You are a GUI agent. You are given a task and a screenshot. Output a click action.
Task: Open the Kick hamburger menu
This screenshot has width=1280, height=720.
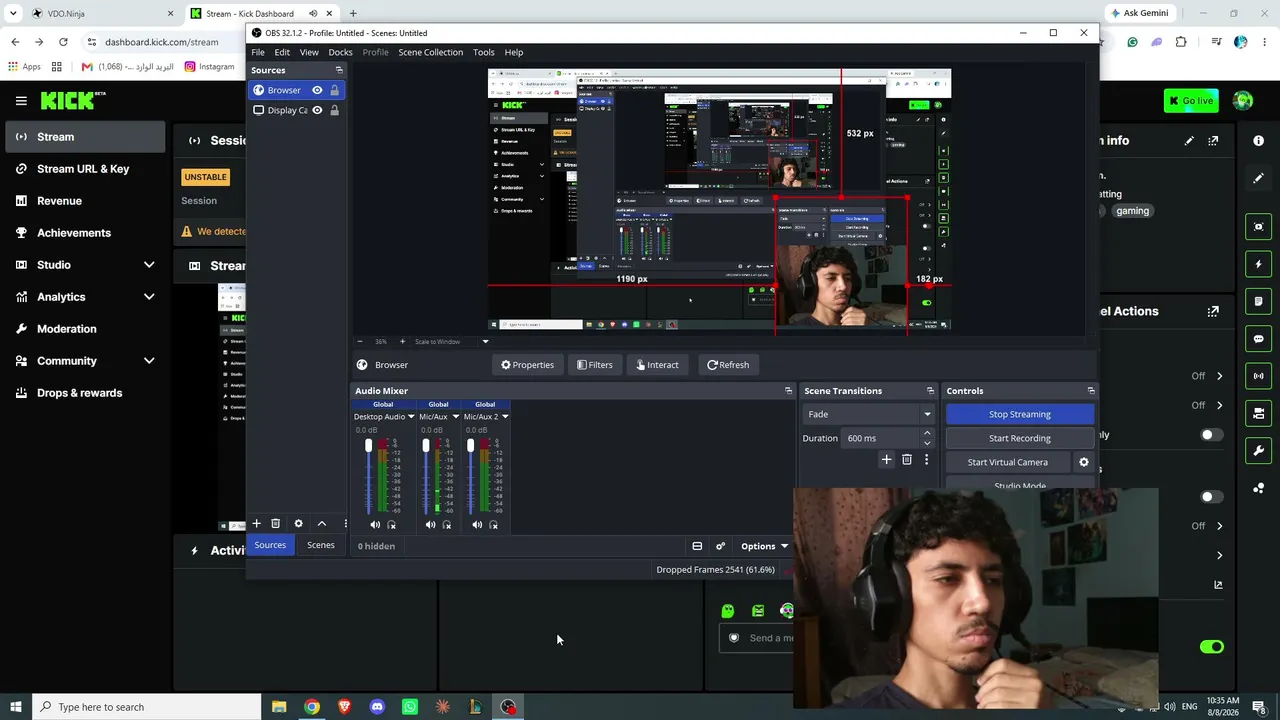point(21,100)
